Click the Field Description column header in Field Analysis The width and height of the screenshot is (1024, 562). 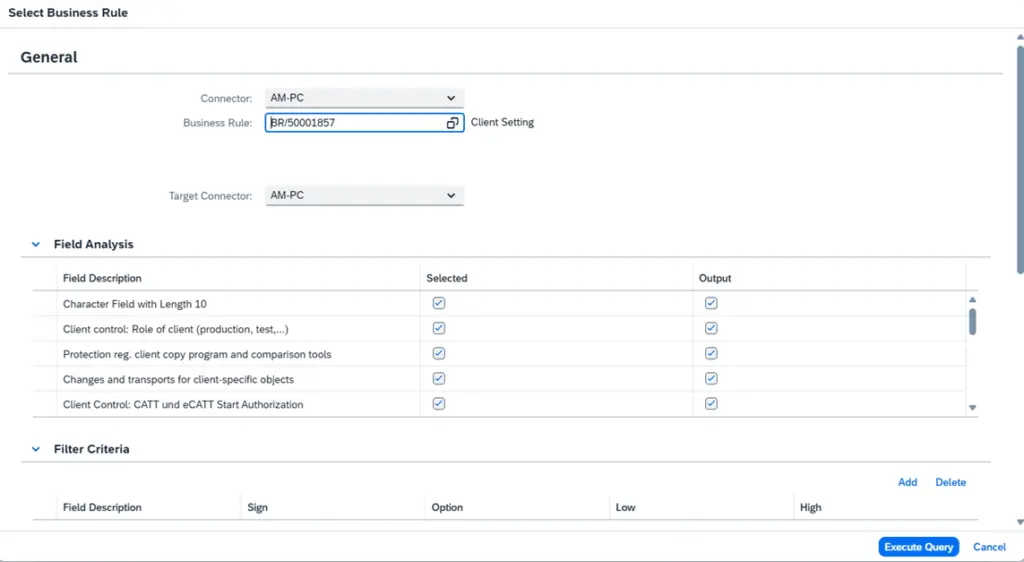[102, 278]
